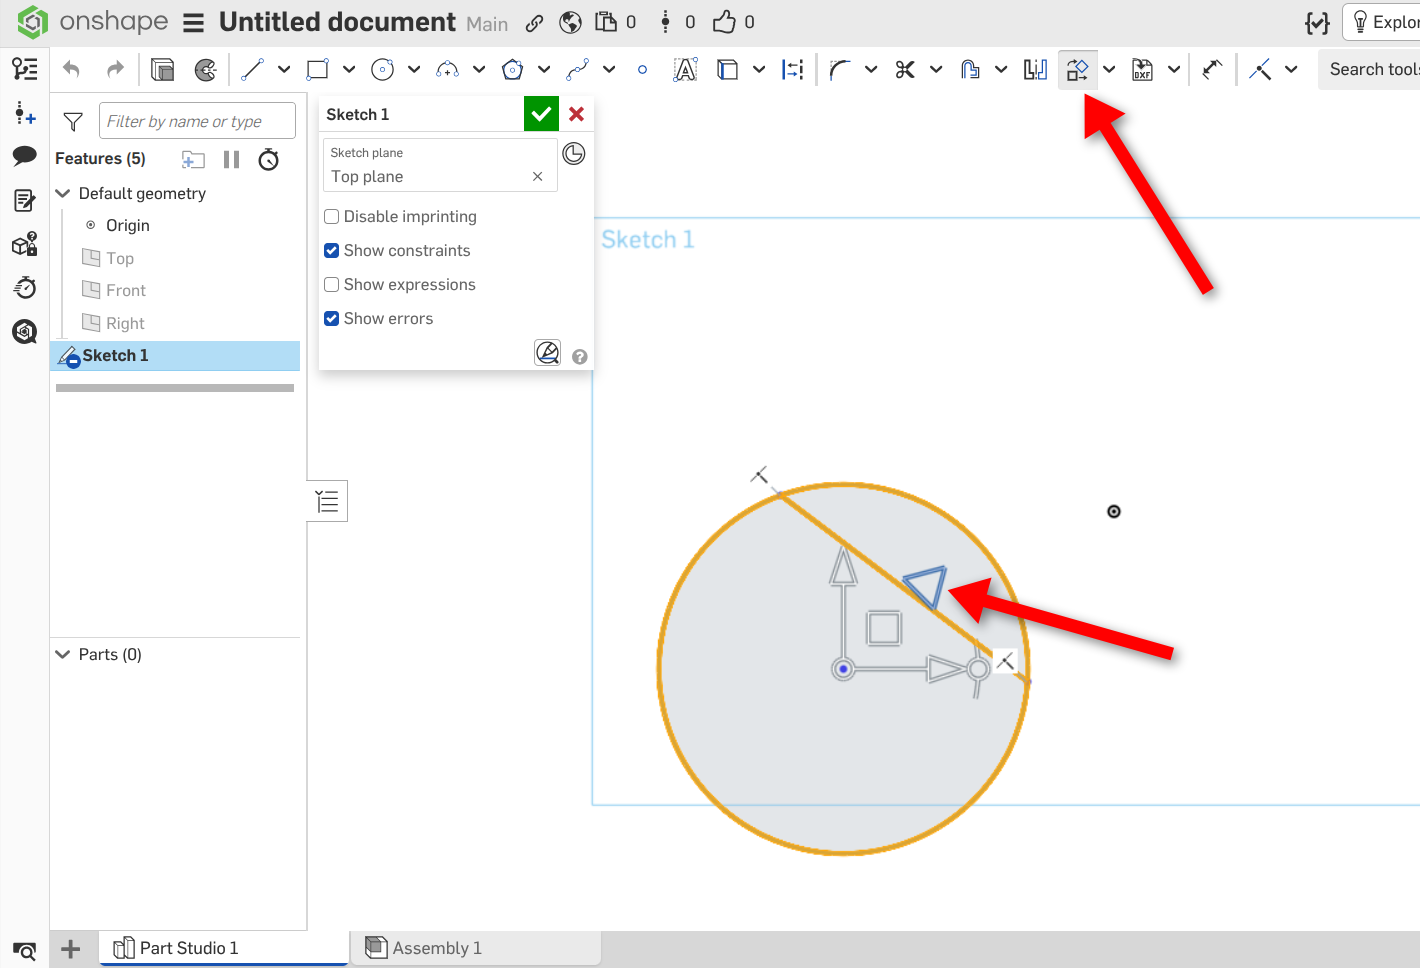Click the Search tools box

pos(1370,69)
